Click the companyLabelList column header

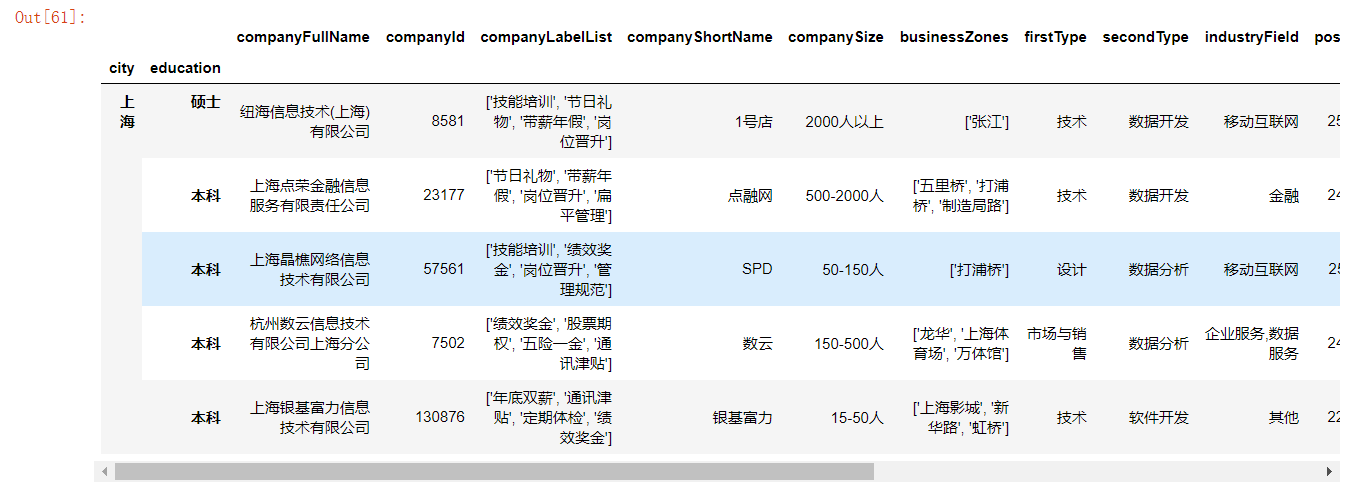click(x=546, y=37)
